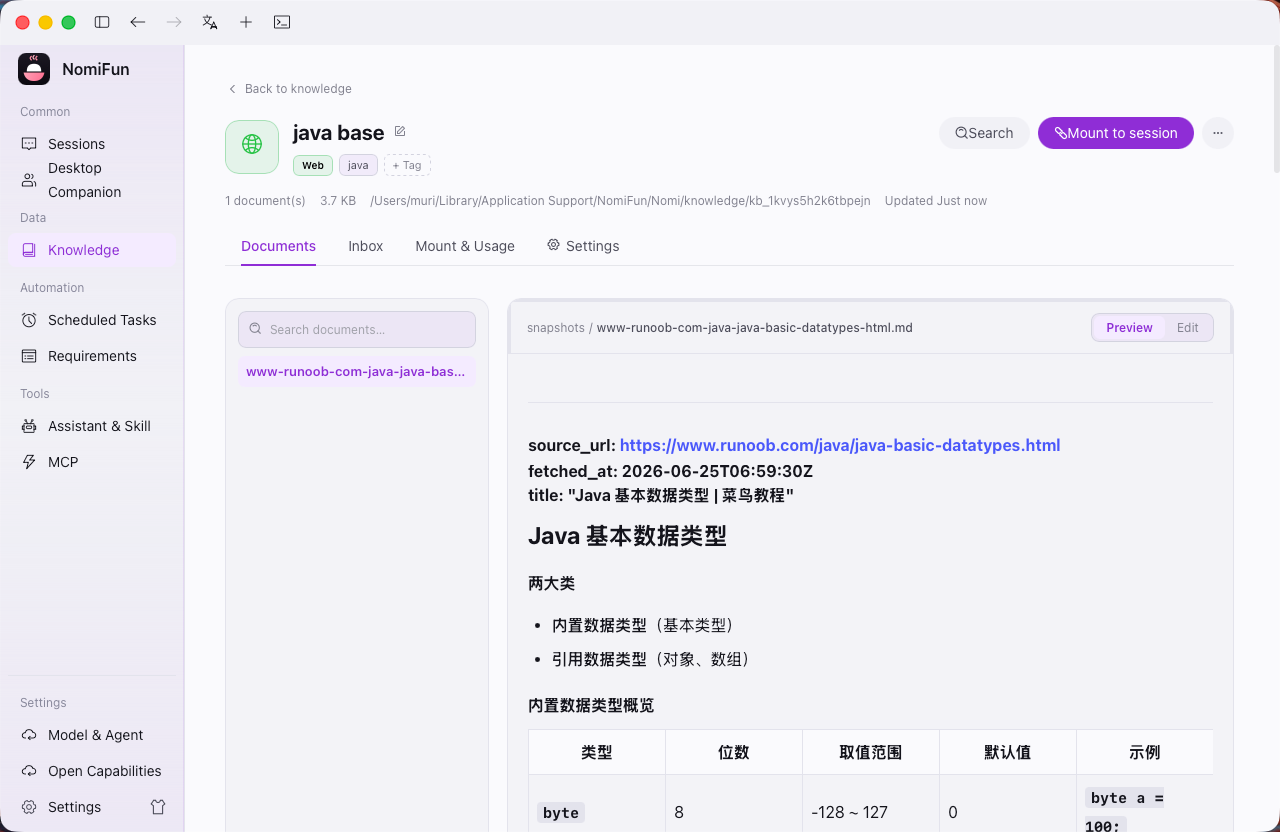Click the Sessions chat icon
Viewport: 1280px width, 832px height.
coord(29,144)
